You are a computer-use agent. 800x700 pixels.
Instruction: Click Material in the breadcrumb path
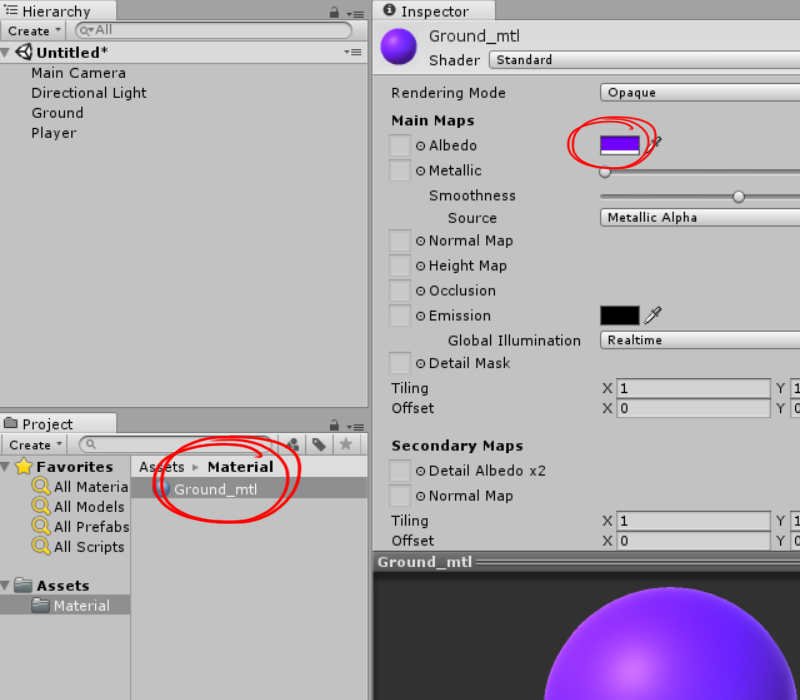(x=240, y=467)
